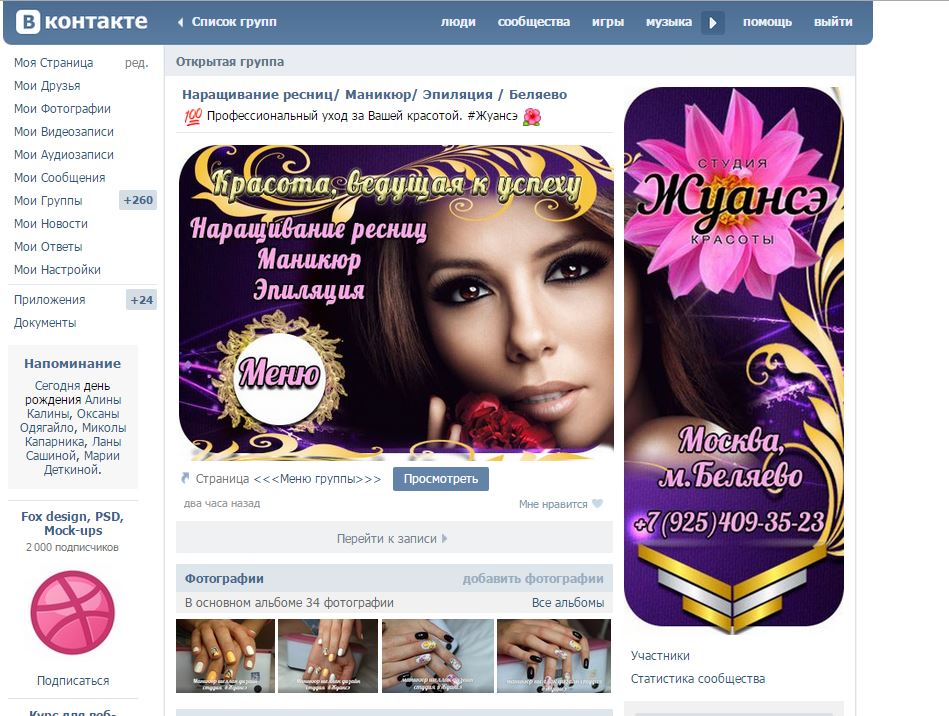Open Fox design, PSD, Mock-ups community

coord(73,524)
